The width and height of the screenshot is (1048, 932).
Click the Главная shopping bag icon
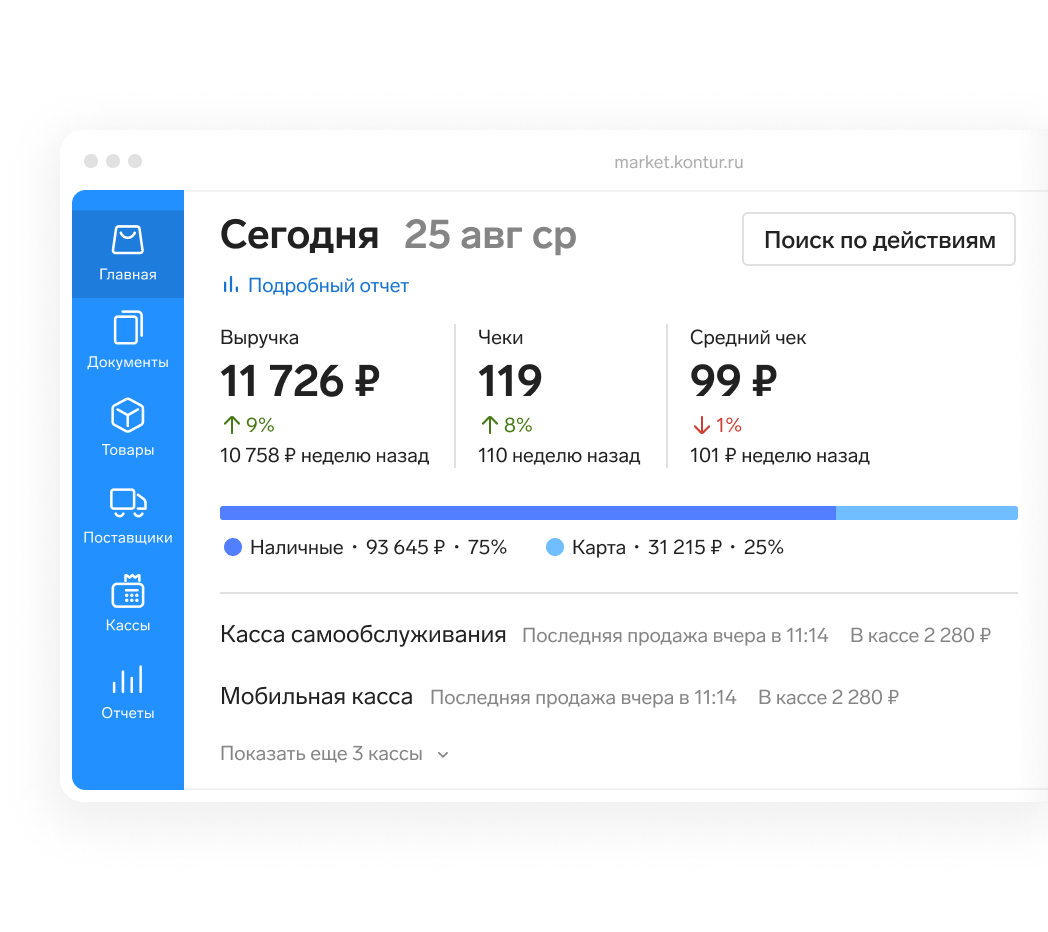(x=128, y=240)
